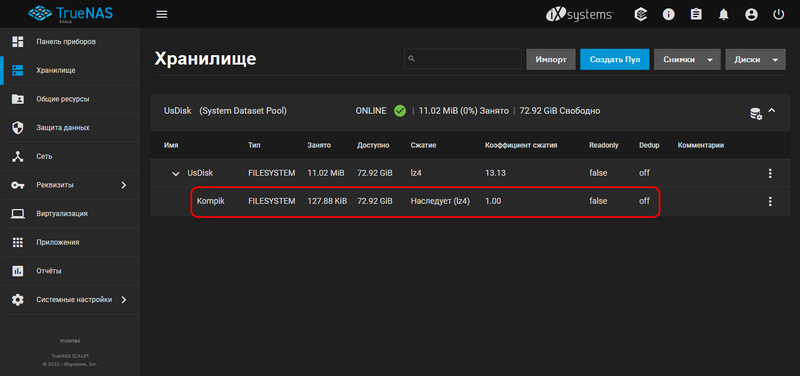
Task: Navigate to Сеть settings
Action: pyautogui.click(x=44, y=156)
